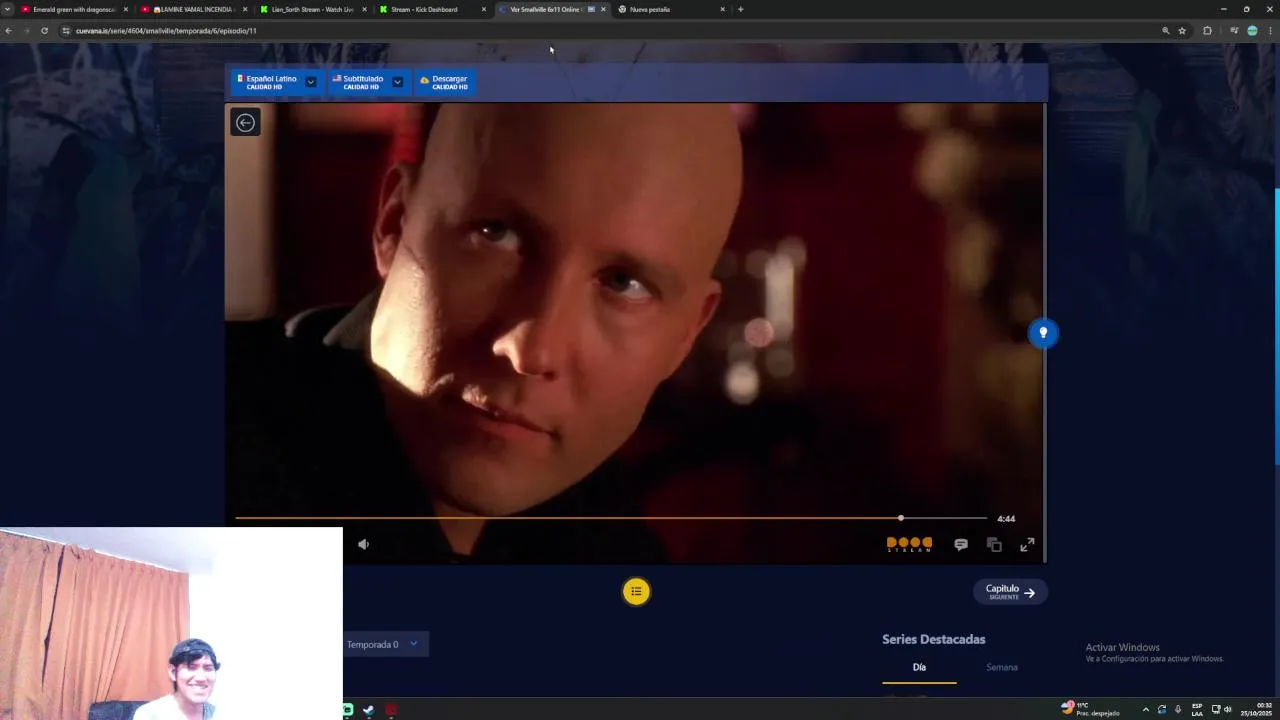Toggle the blue lightbulb lights-off button
Screen dimensions: 1280x720
1043,333
